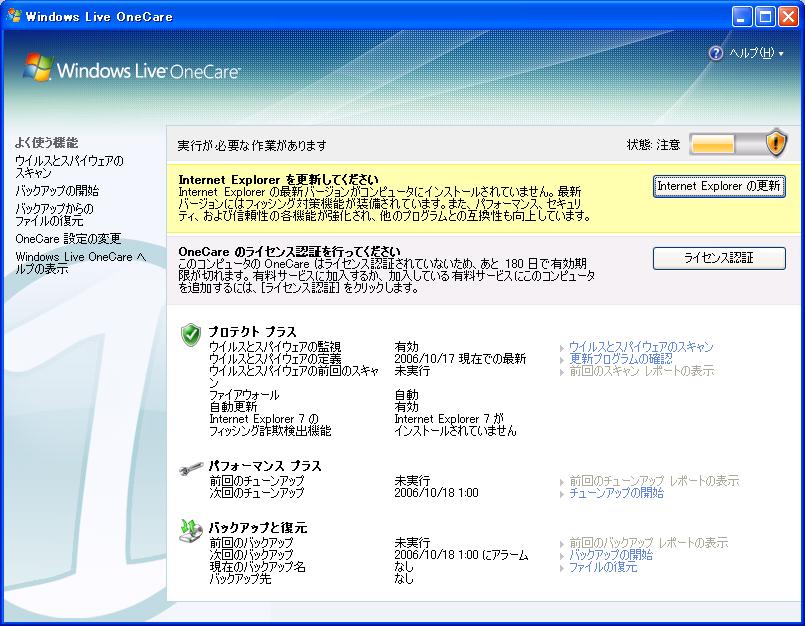This screenshot has width=805, height=626.
Task: Start tune-up via チューンアップの開始 link
Action: (x=616, y=493)
